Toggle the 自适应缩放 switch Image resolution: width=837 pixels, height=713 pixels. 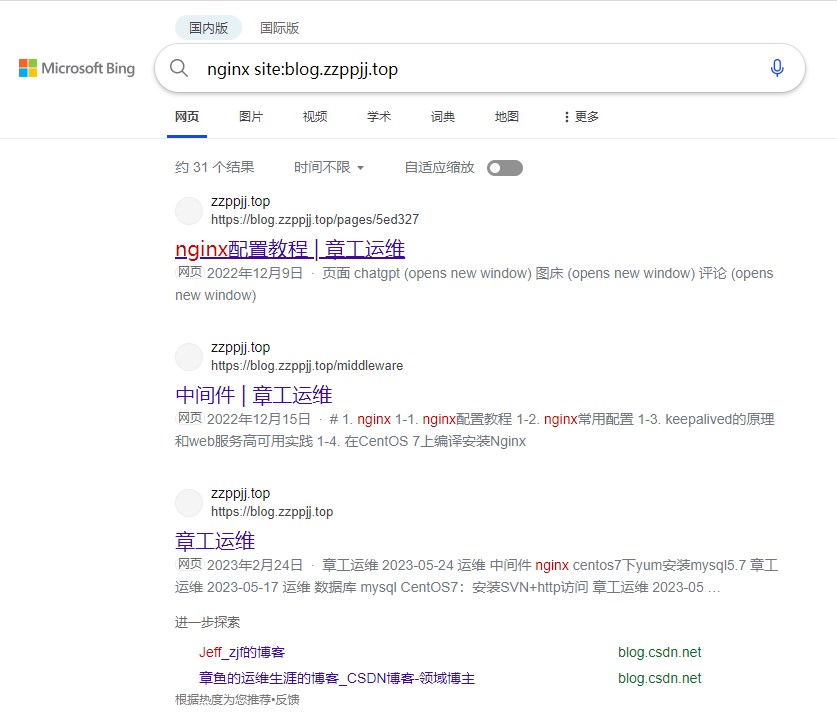505,168
